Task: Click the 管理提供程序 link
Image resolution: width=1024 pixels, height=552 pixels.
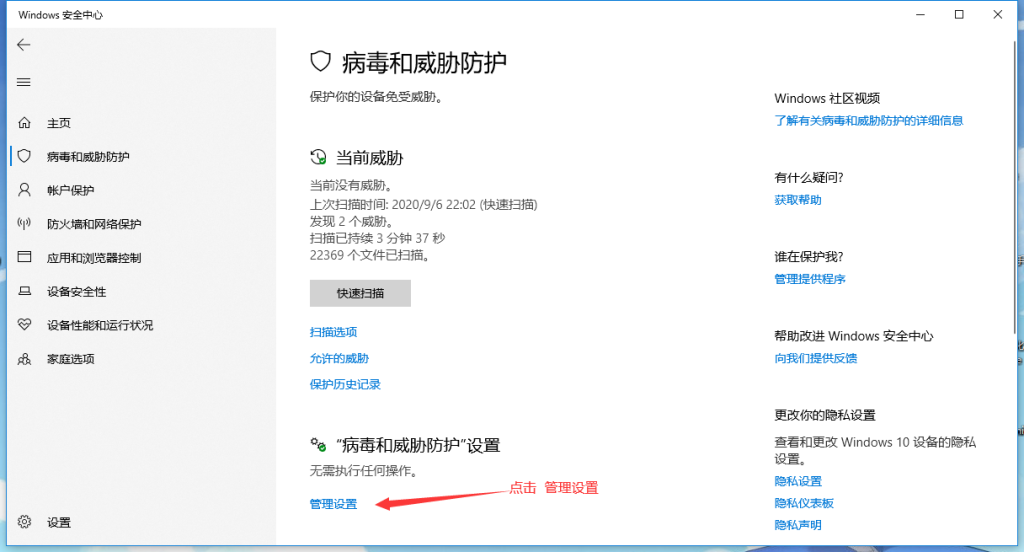Action: point(810,279)
